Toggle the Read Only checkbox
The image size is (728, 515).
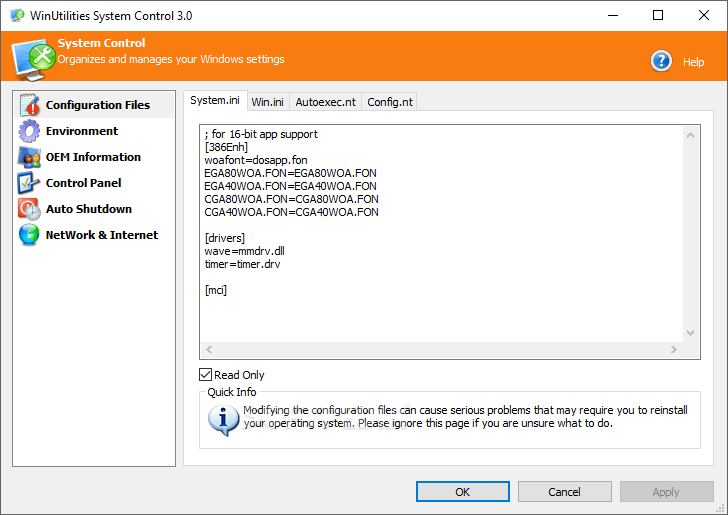tap(205, 375)
